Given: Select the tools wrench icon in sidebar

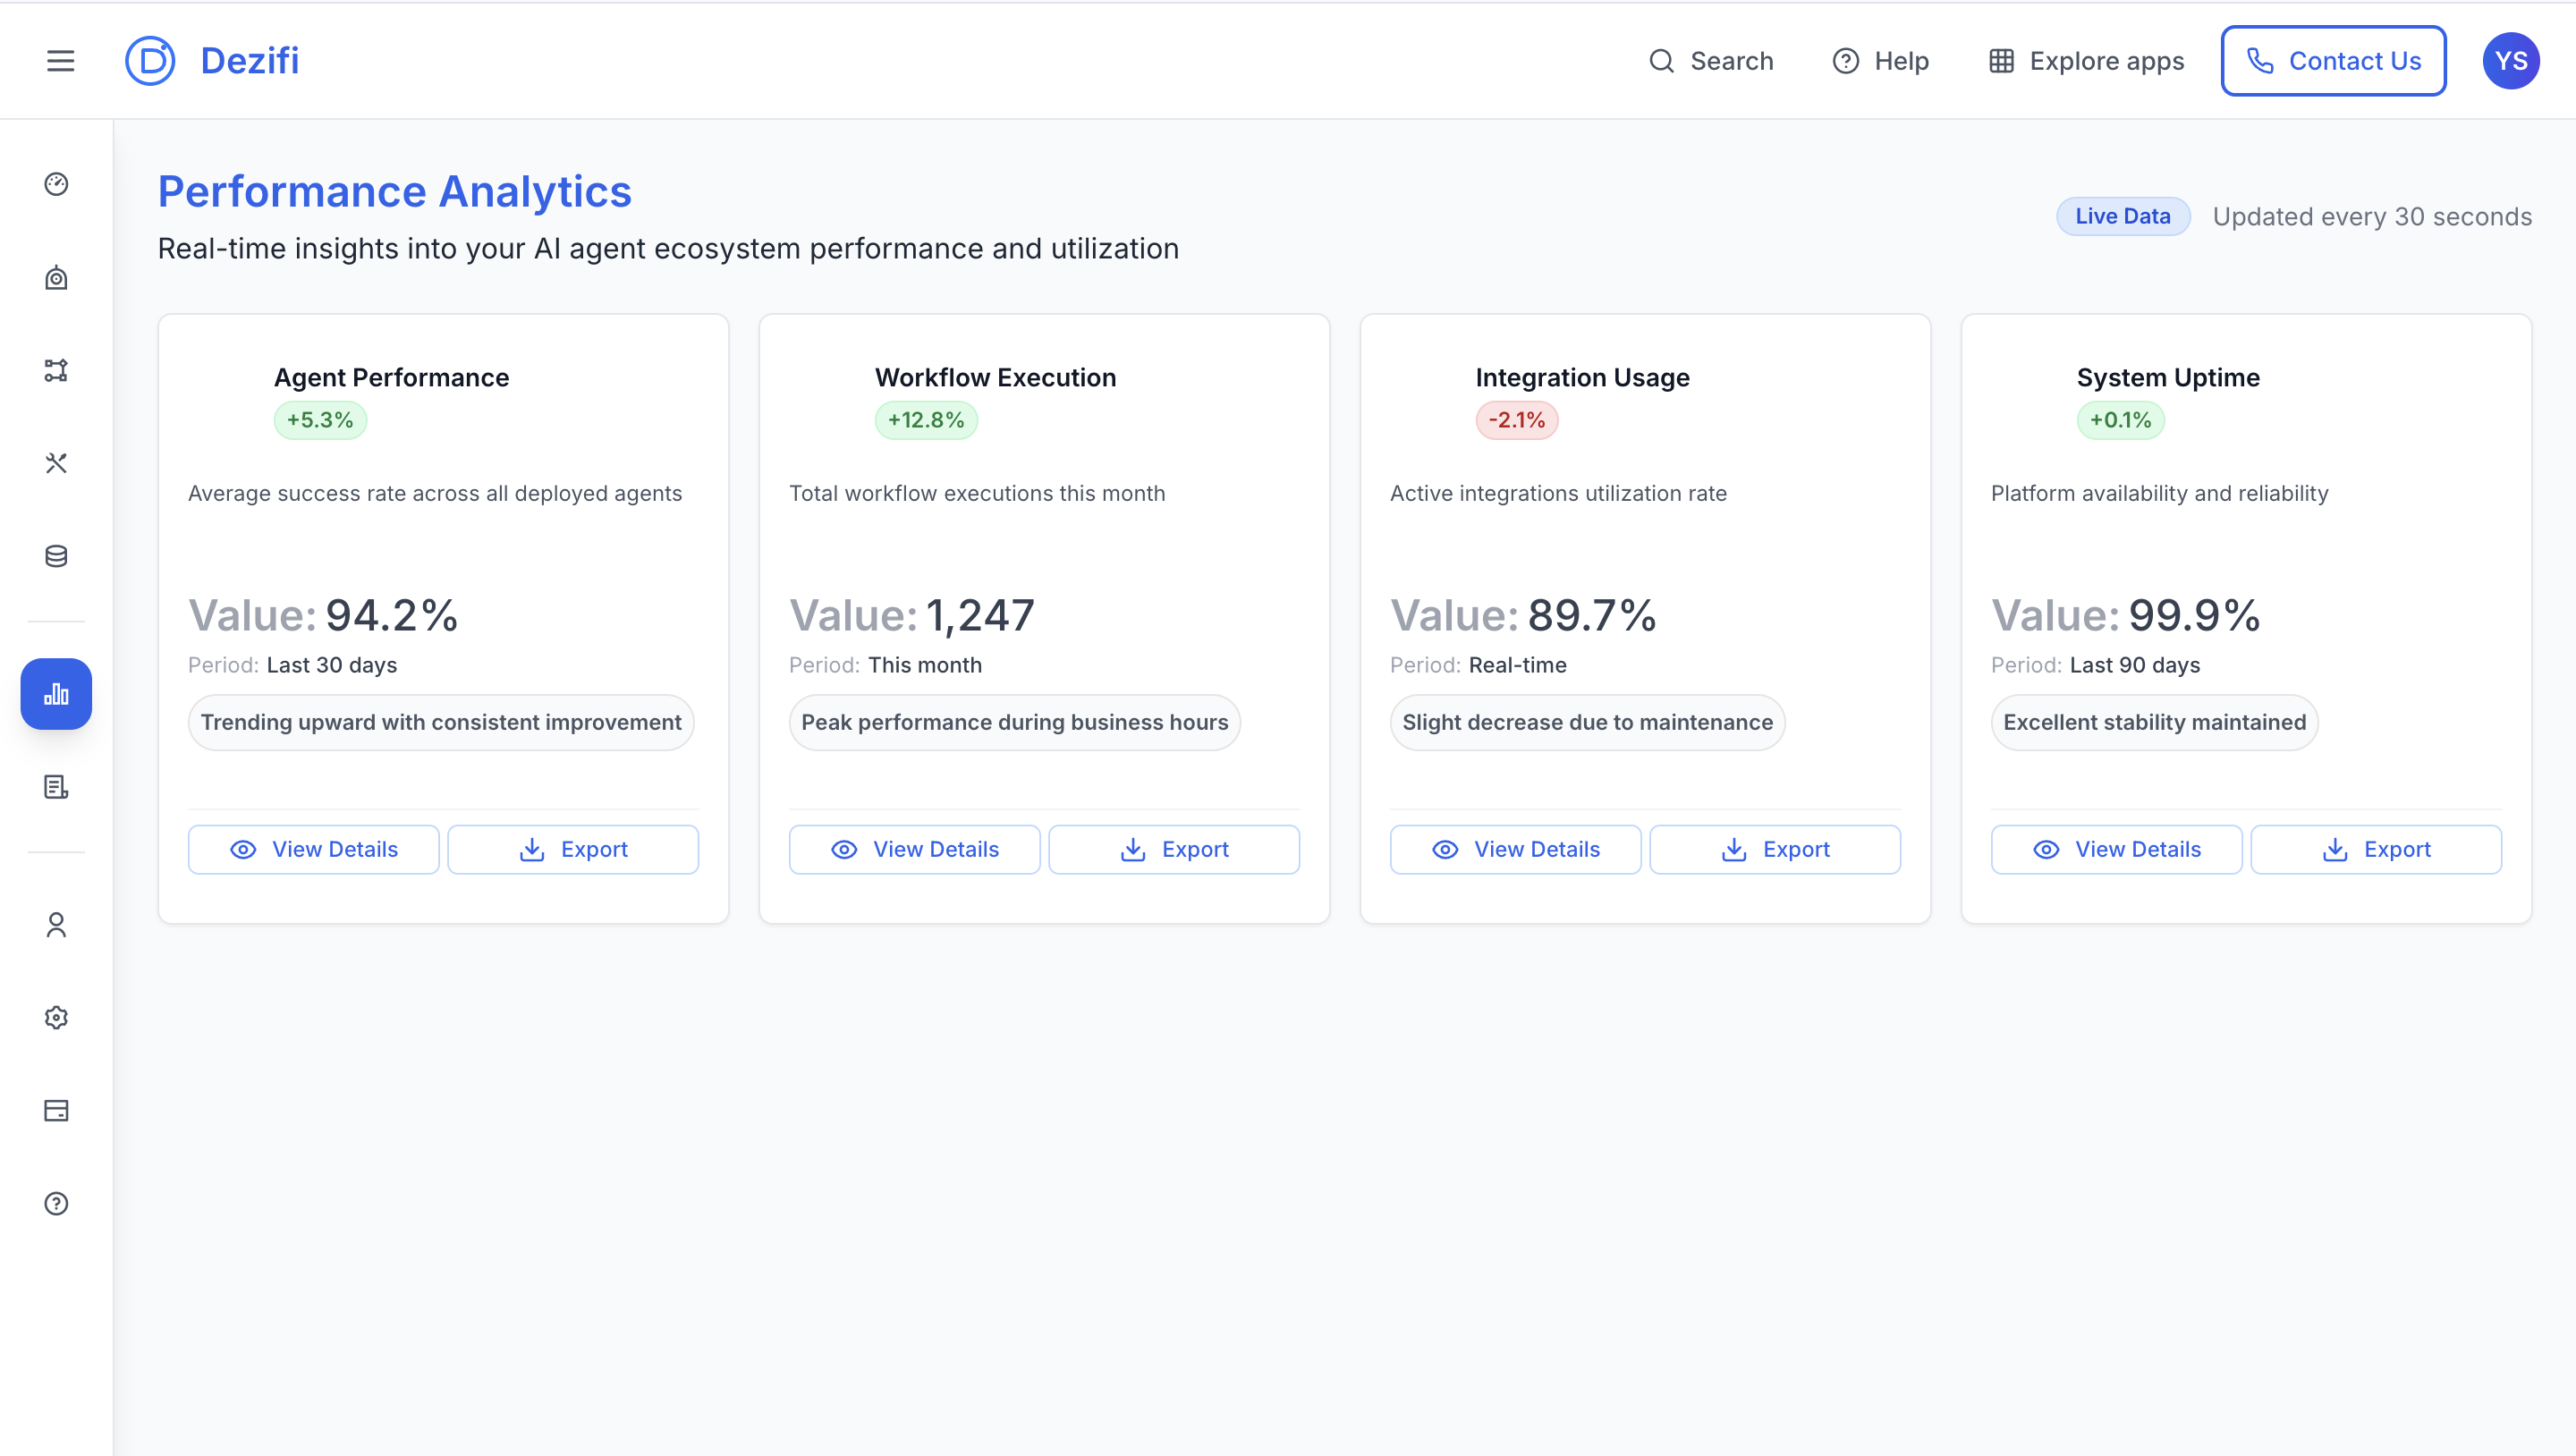Looking at the screenshot, I should [56, 462].
